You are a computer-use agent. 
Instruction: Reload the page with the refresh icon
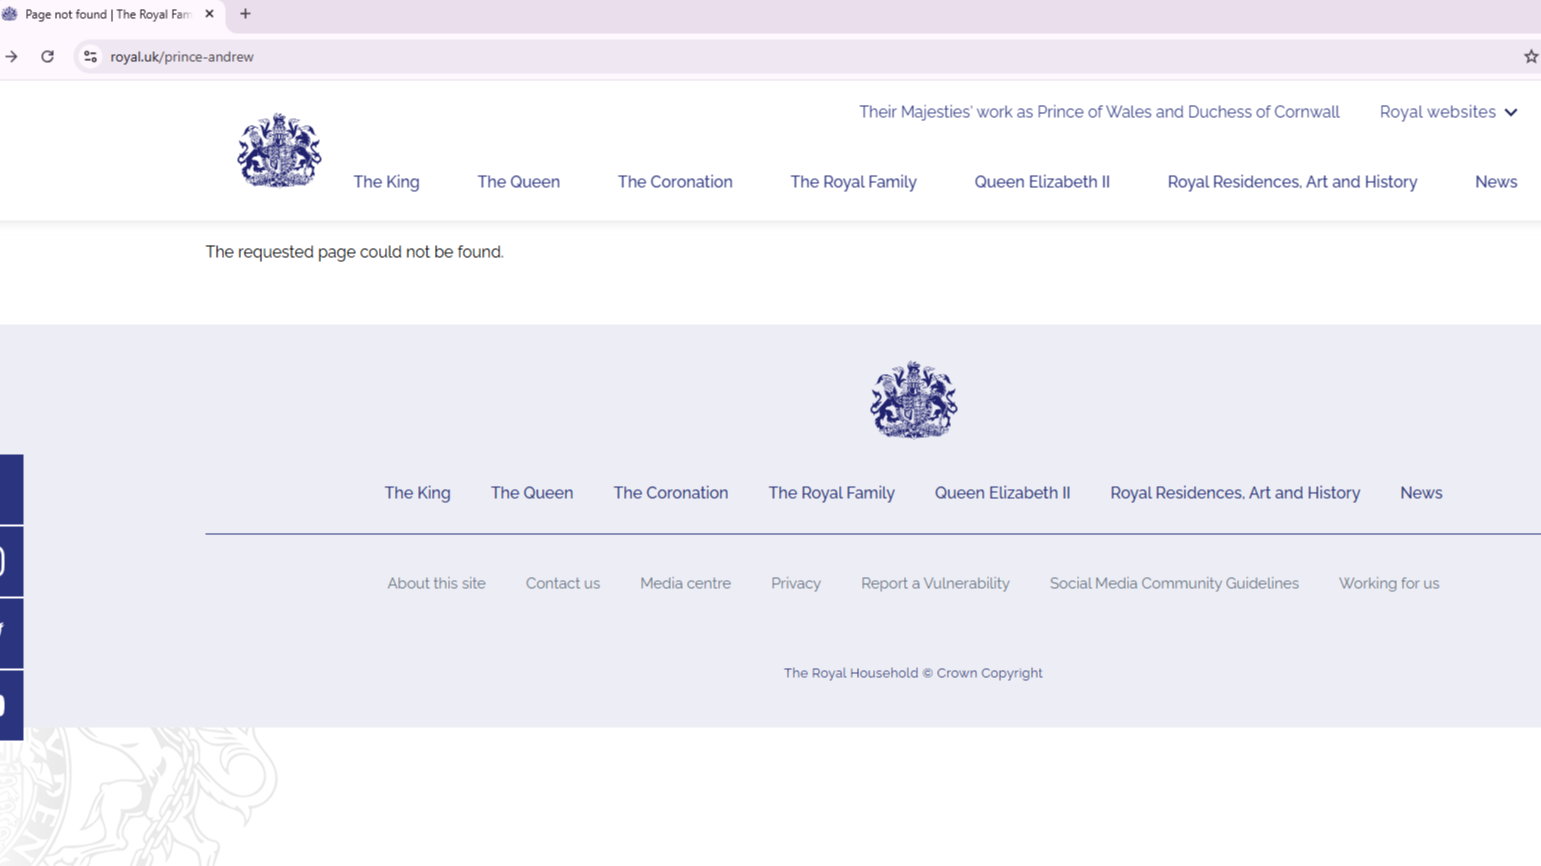tap(47, 57)
